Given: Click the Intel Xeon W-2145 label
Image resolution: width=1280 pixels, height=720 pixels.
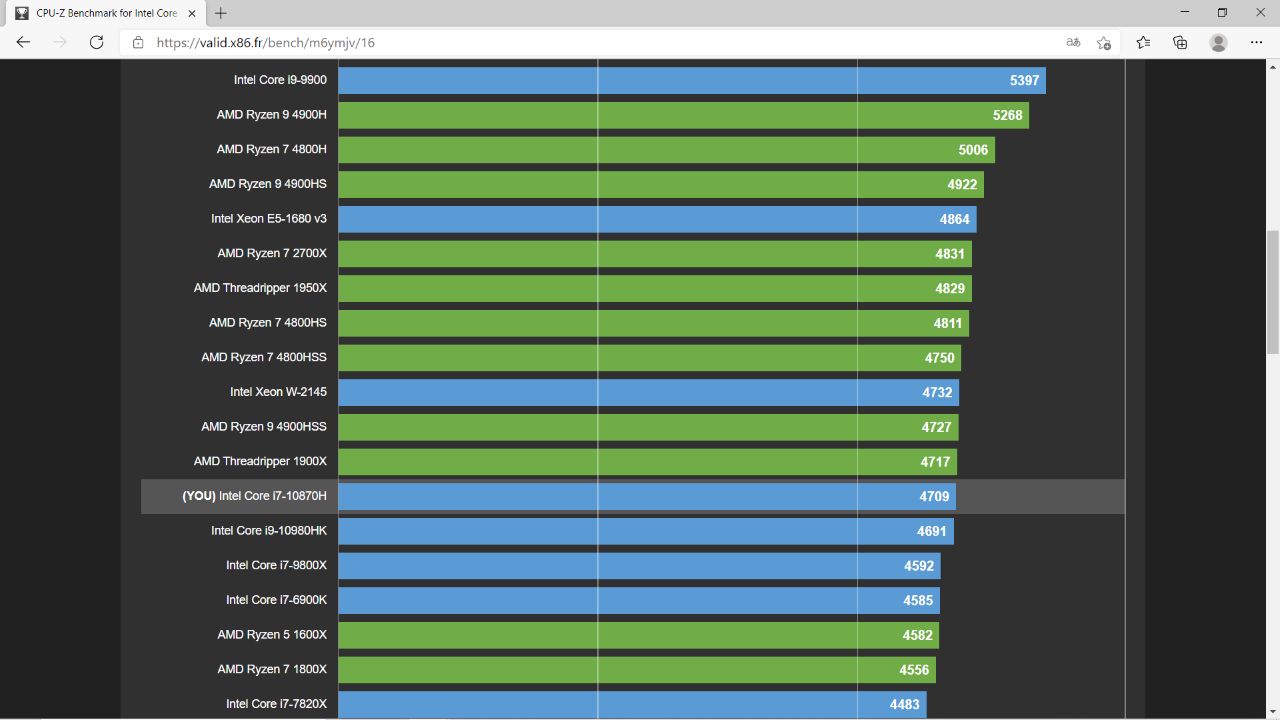Looking at the screenshot, I should [278, 392].
